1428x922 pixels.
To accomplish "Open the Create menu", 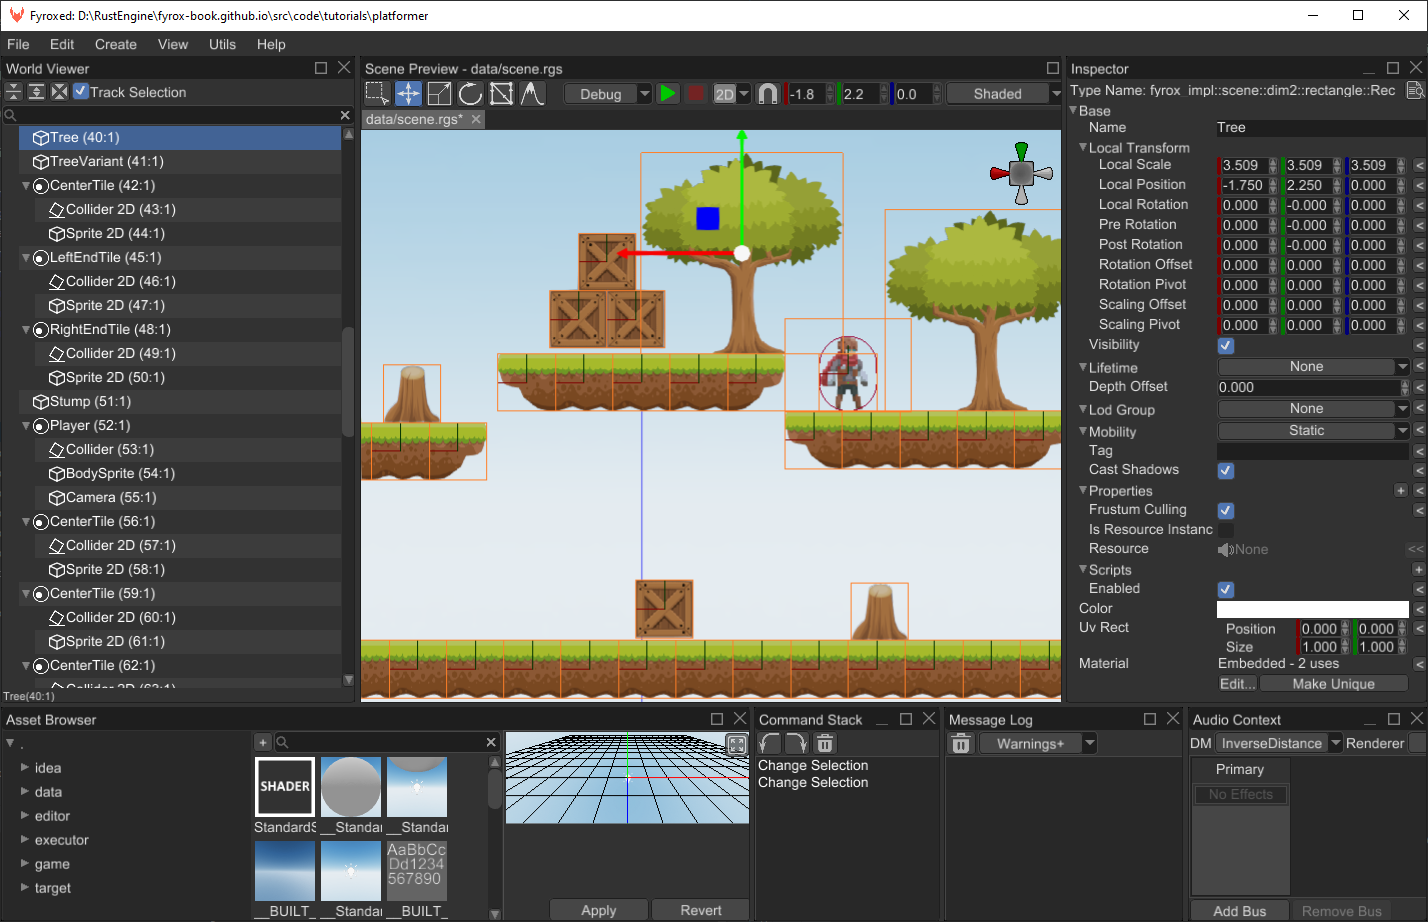I will pos(116,44).
